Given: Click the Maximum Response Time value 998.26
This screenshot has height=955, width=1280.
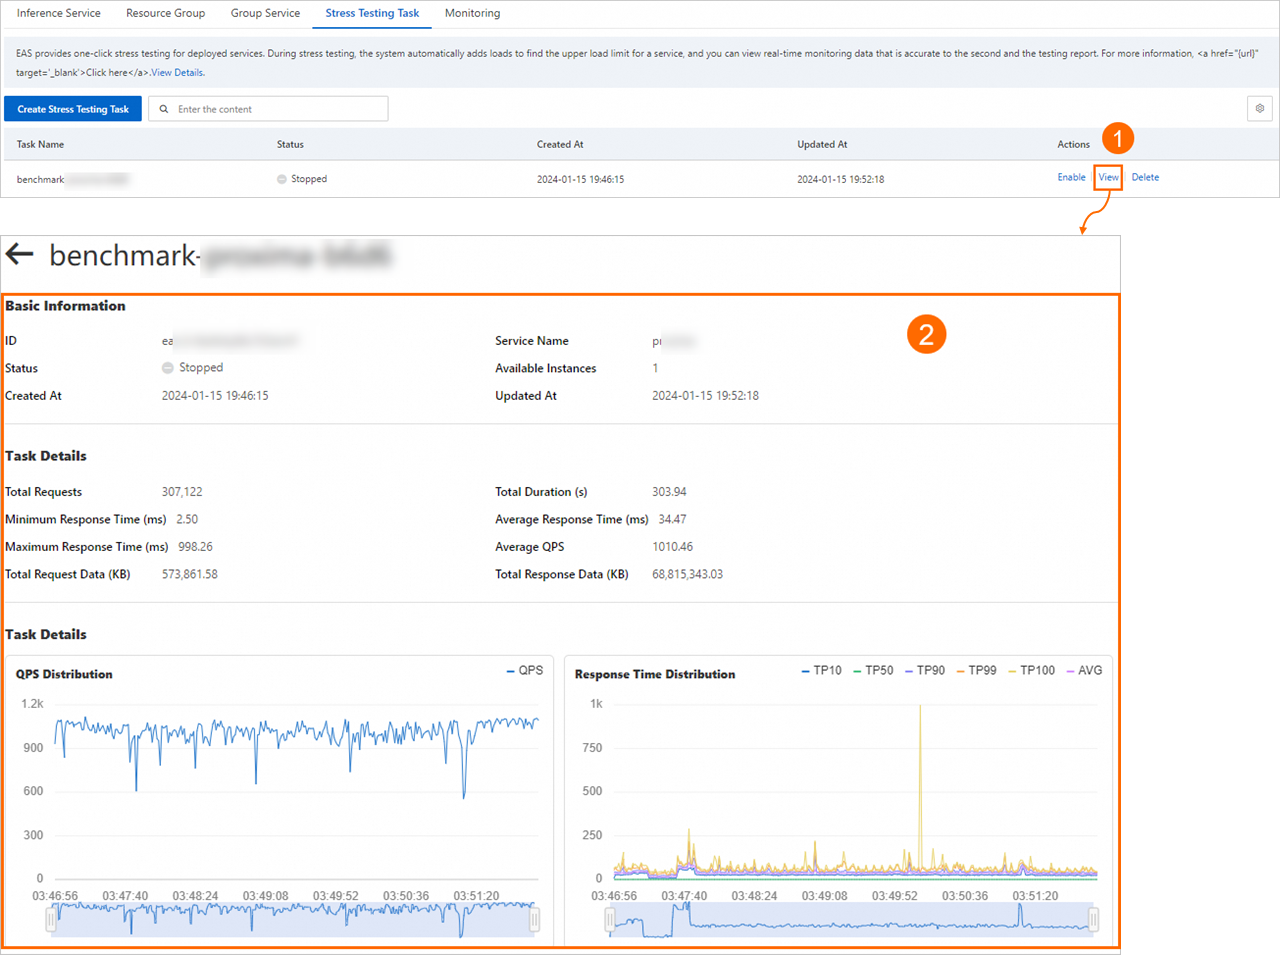Looking at the screenshot, I should click(195, 547).
